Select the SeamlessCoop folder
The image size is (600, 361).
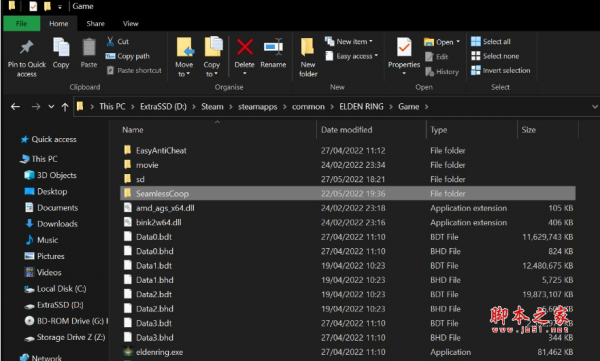(347, 193)
